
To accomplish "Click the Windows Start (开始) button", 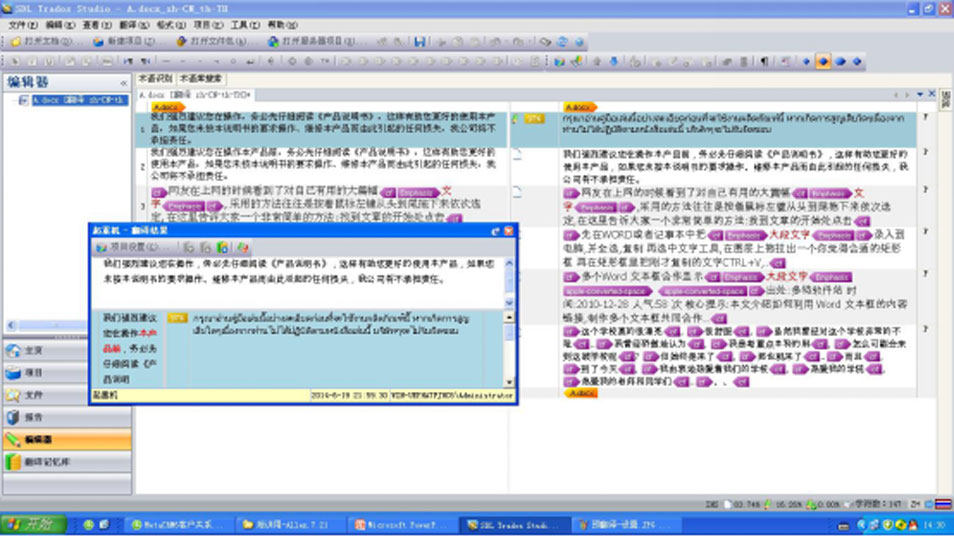I will click(36, 524).
